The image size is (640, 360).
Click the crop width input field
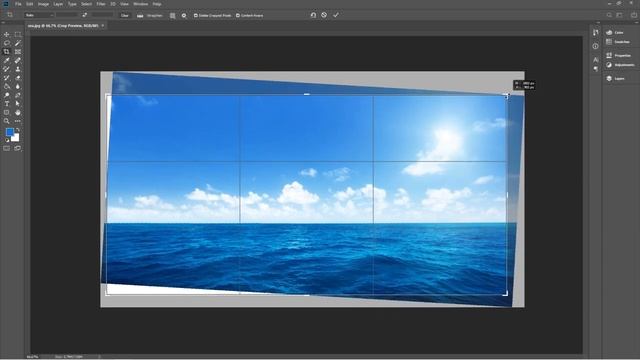tap(67, 16)
